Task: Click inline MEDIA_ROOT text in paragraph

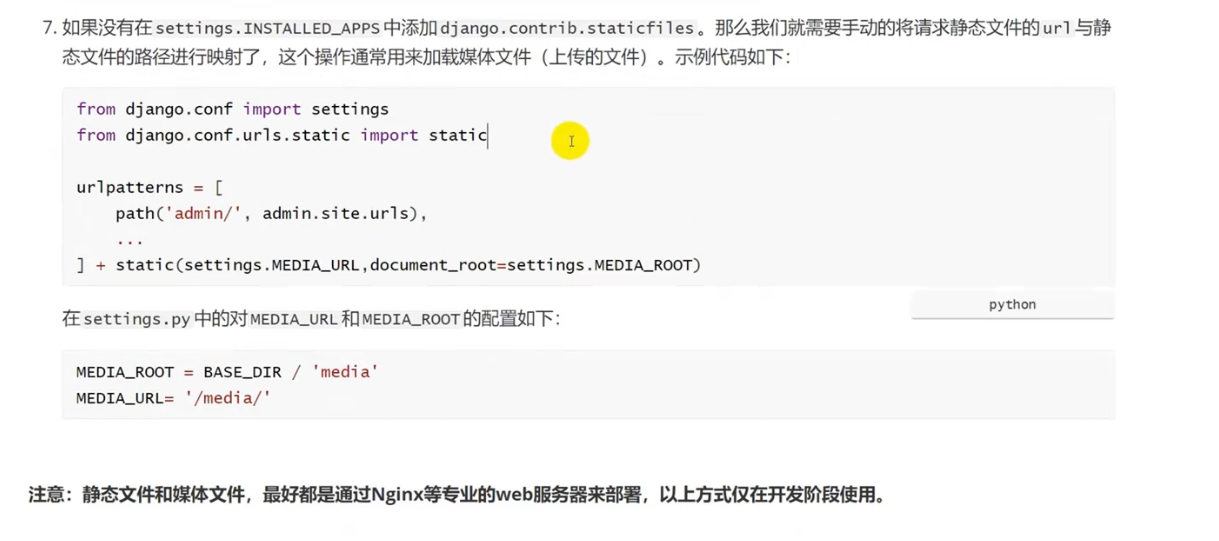Action: click(x=411, y=320)
